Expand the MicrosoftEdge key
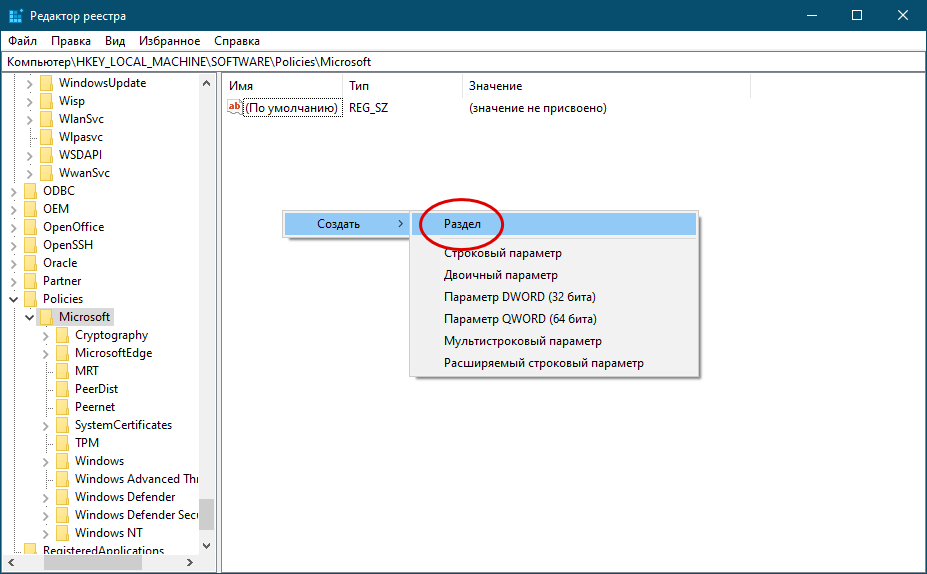The width and height of the screenshot is (927, 574). tap(46, 354)
